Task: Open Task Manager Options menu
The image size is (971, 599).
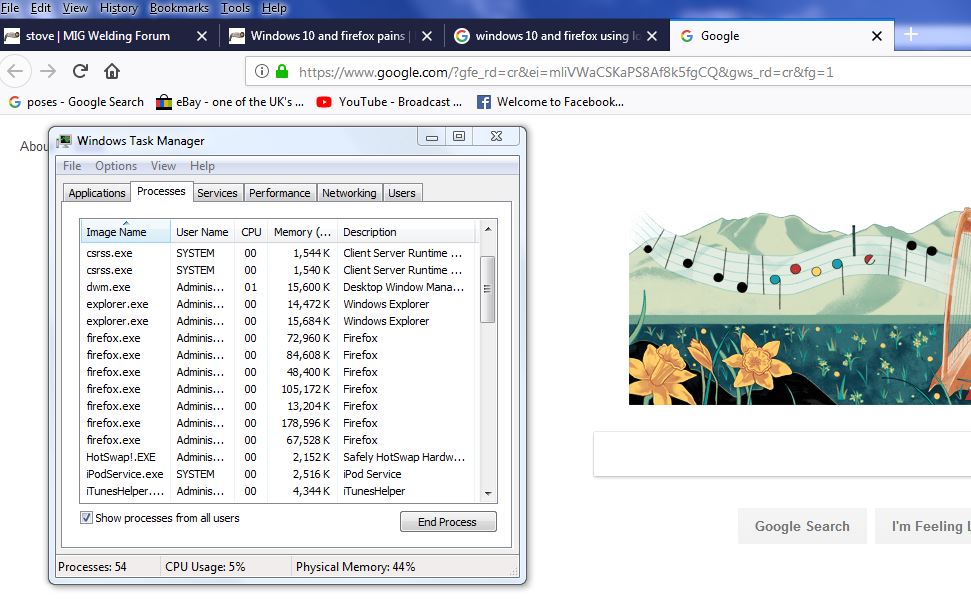Action: [116, 166]
